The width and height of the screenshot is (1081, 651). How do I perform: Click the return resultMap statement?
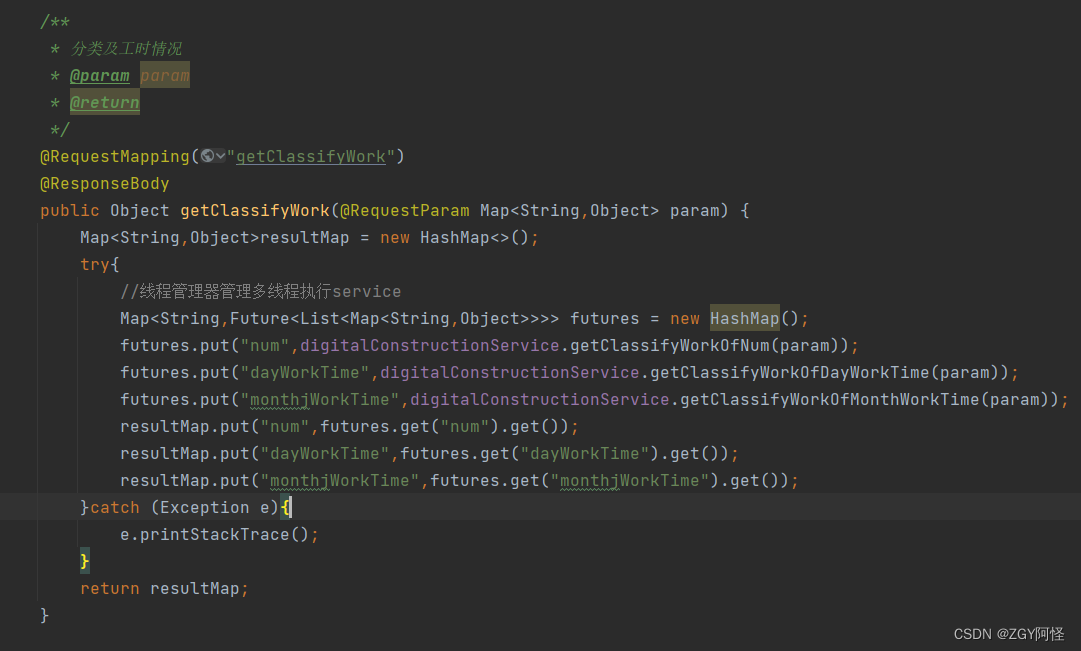click(164, 588)
